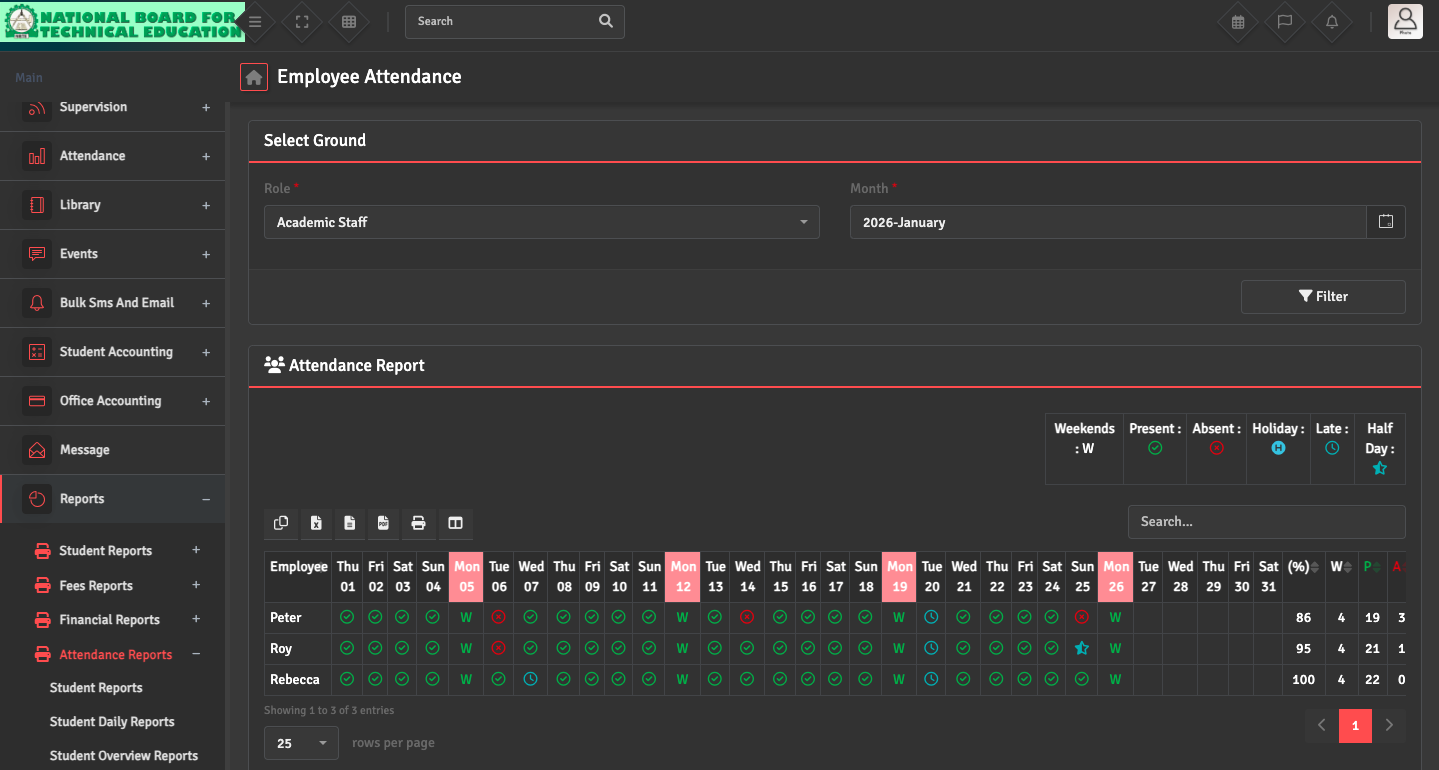Viewport: 1439px width, 770px height.
Task: Open the Role dropdown showing Academic Staff
Action: click(541, 222)
